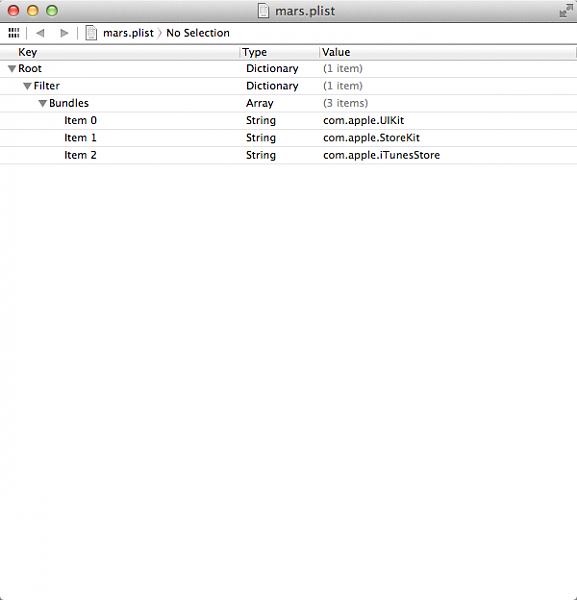Sort by the Key column header
The width and height of the screenshot is (577, 600).
pyautogui.click(x=28, y=52)
